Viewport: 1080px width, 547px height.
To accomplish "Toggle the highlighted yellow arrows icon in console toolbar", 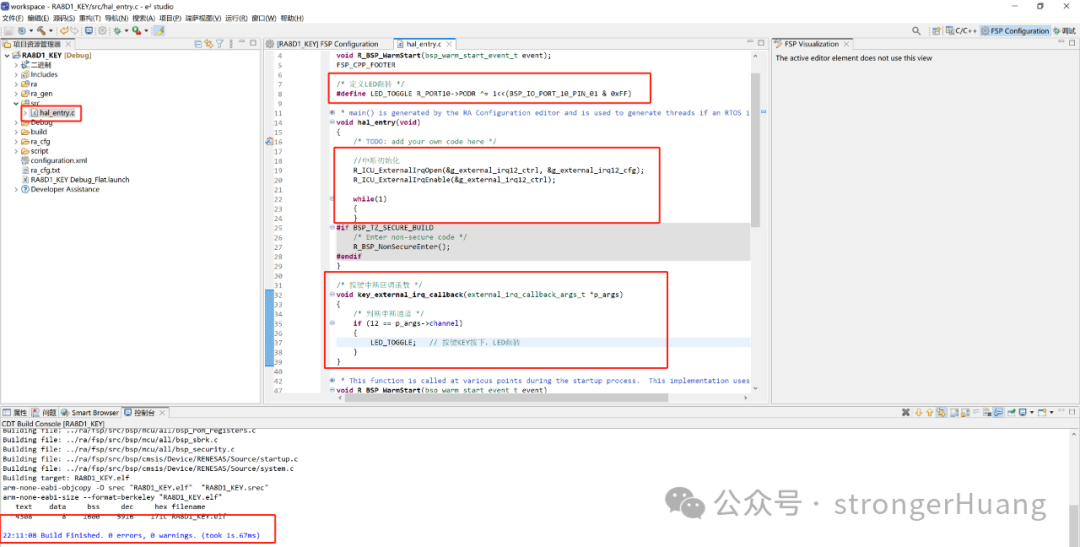I will (x=941, y=413).
